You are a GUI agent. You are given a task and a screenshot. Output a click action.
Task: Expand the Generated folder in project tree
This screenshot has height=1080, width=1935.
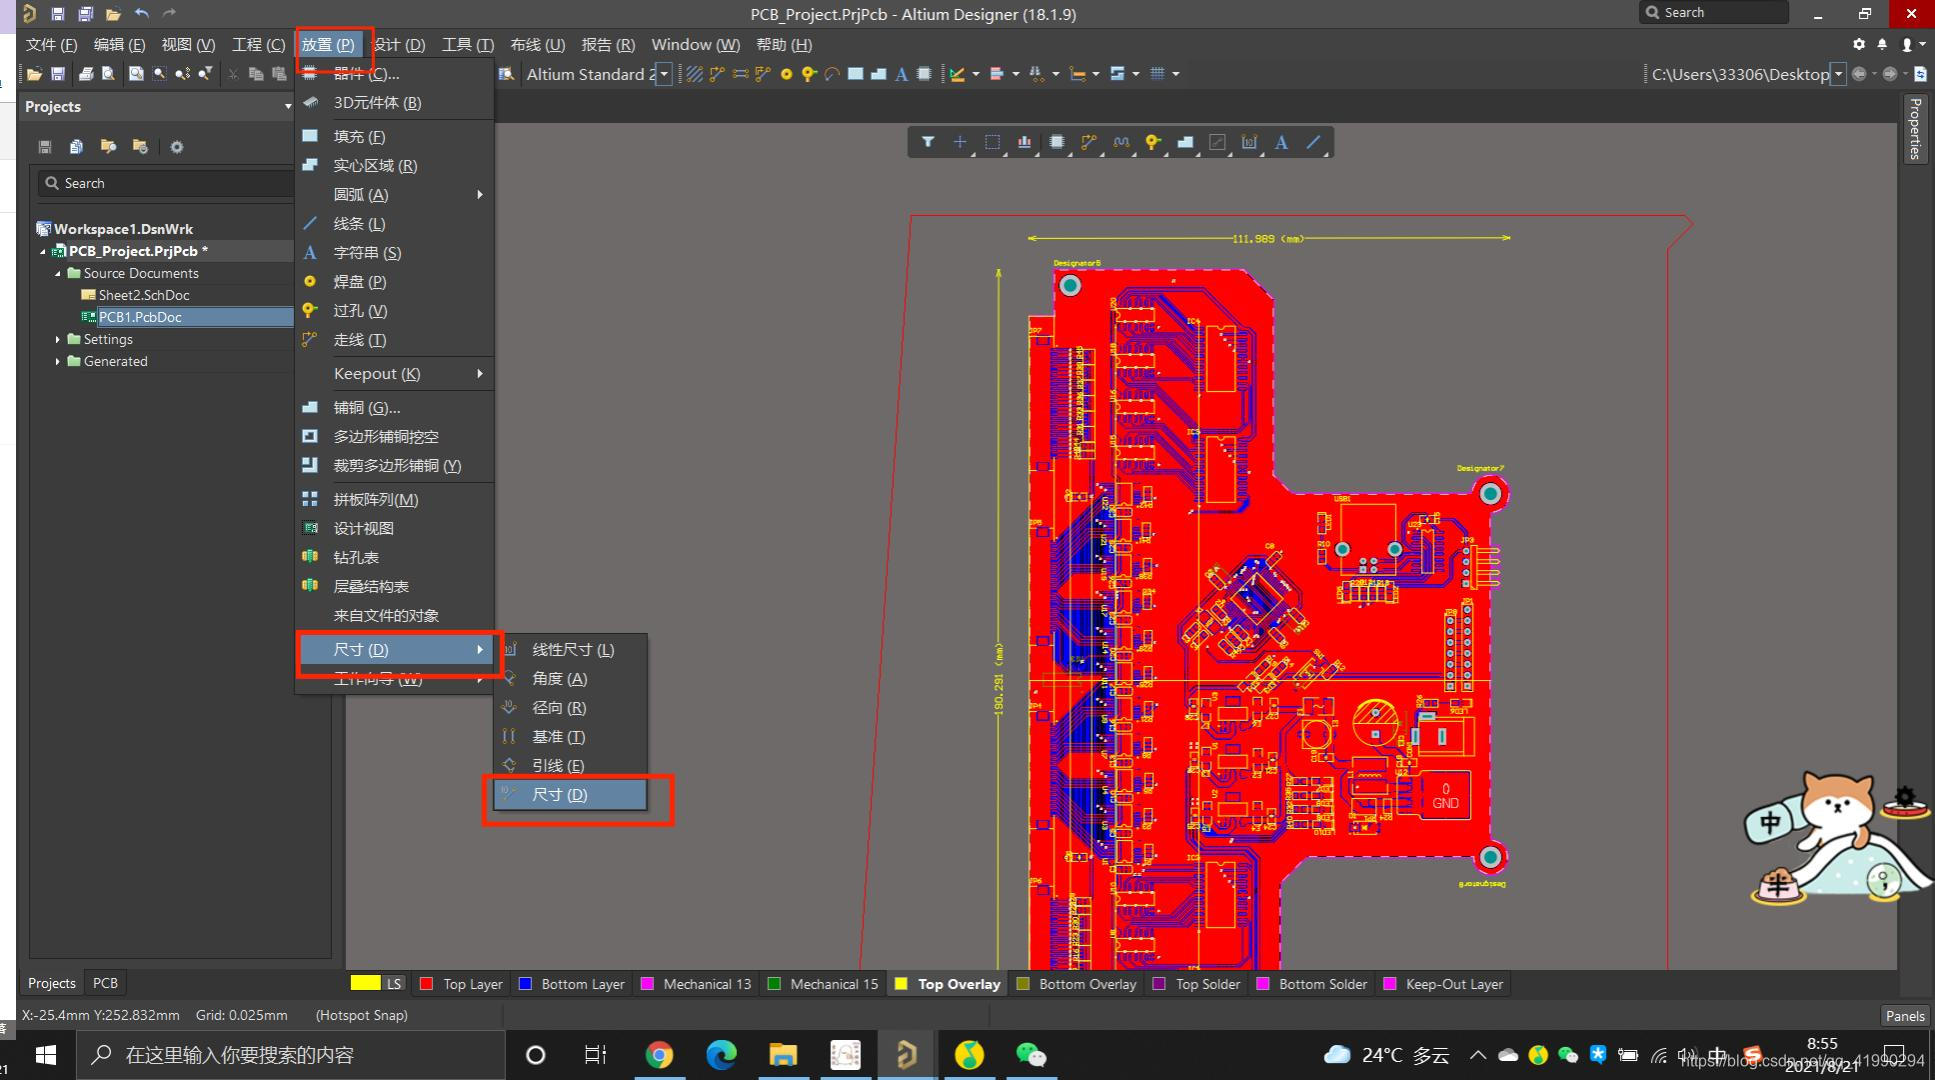58,362
